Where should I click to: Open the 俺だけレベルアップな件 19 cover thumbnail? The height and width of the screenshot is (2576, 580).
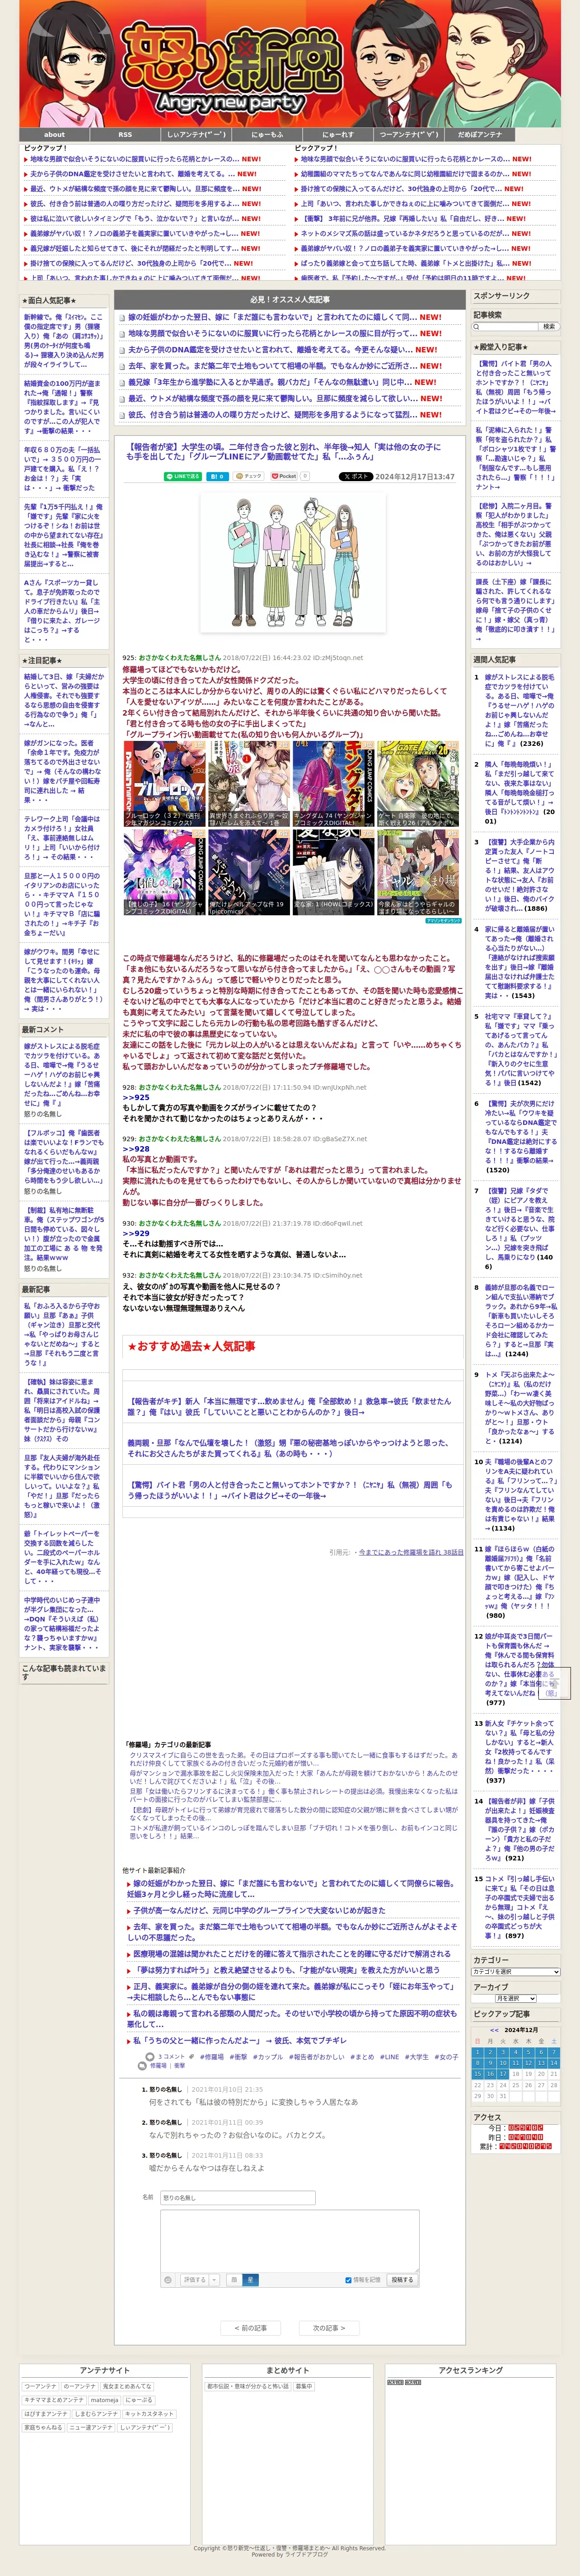(x=249, y=872)
